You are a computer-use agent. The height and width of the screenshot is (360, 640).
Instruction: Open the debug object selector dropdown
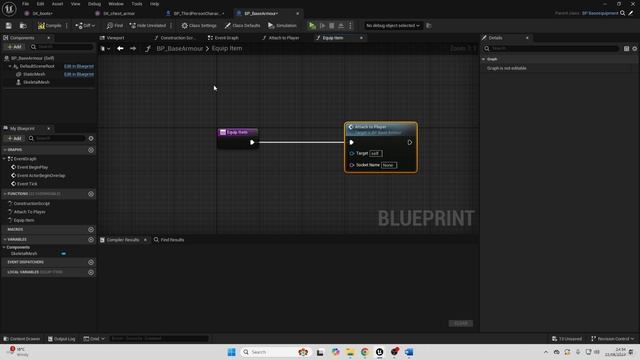click(393, 26)
